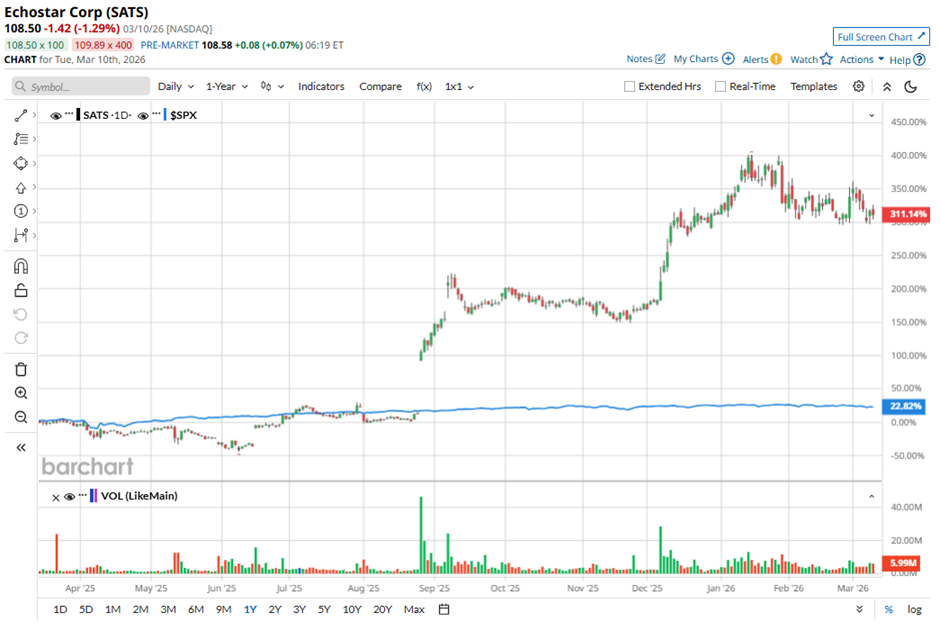
Task: Click the VOL indicator color swatch
Action: pos(94,496)
